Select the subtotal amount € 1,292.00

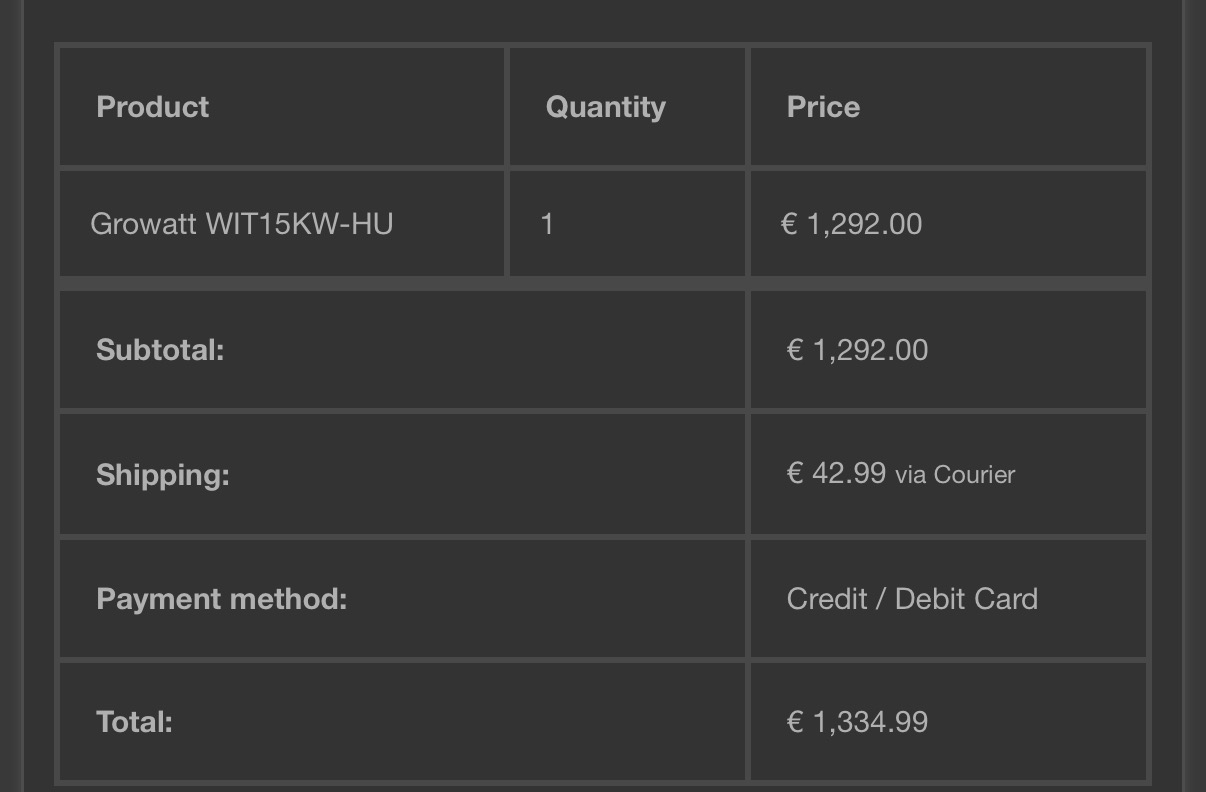pyautogui.click(x=857, y=350)
